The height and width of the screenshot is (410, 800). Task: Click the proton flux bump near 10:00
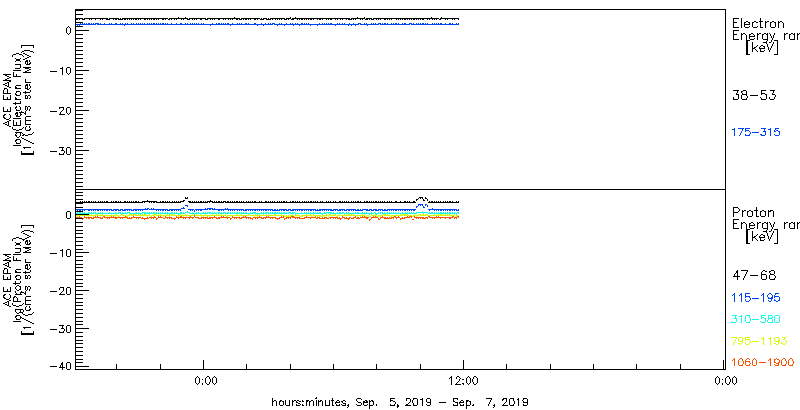(x=422, y=202)
